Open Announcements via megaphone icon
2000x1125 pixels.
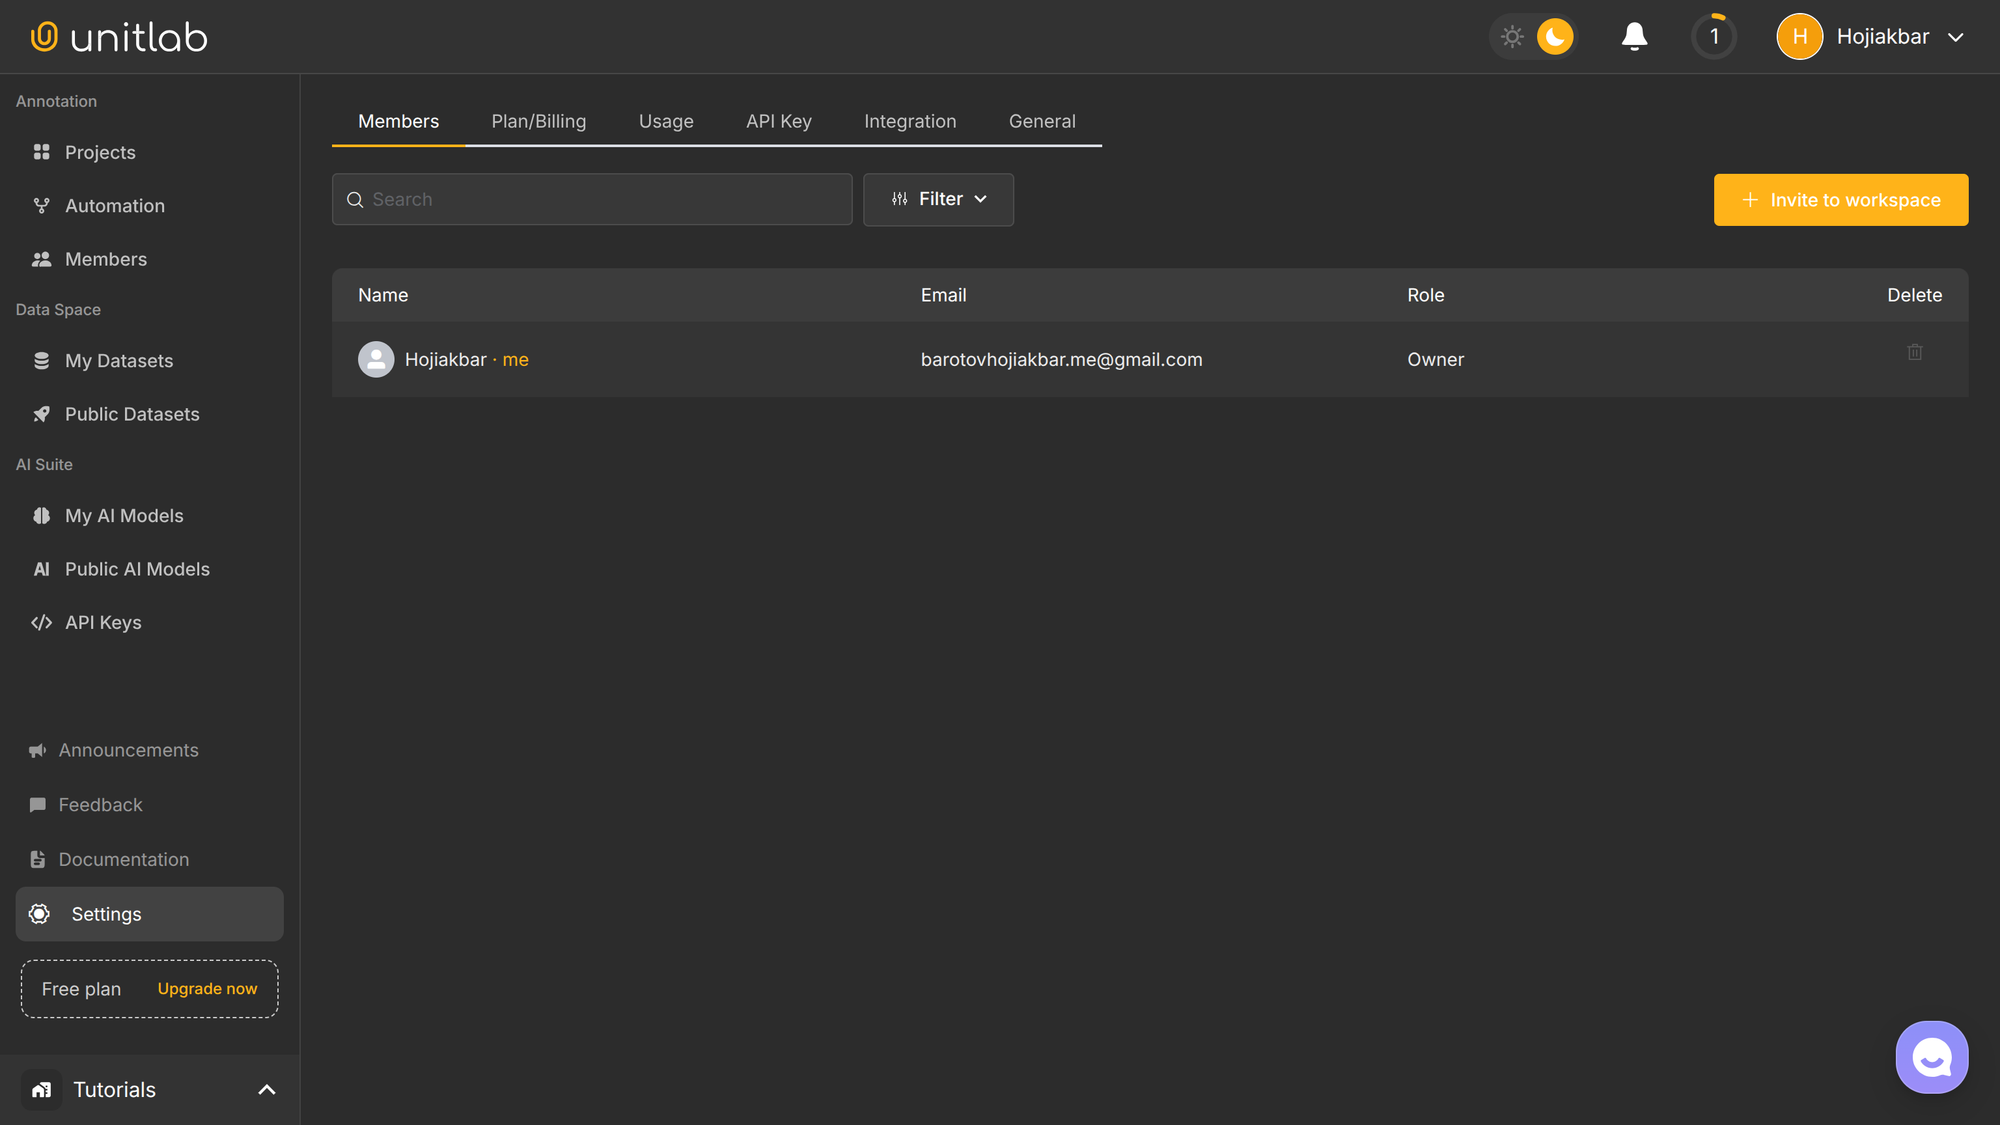point(37,750)
